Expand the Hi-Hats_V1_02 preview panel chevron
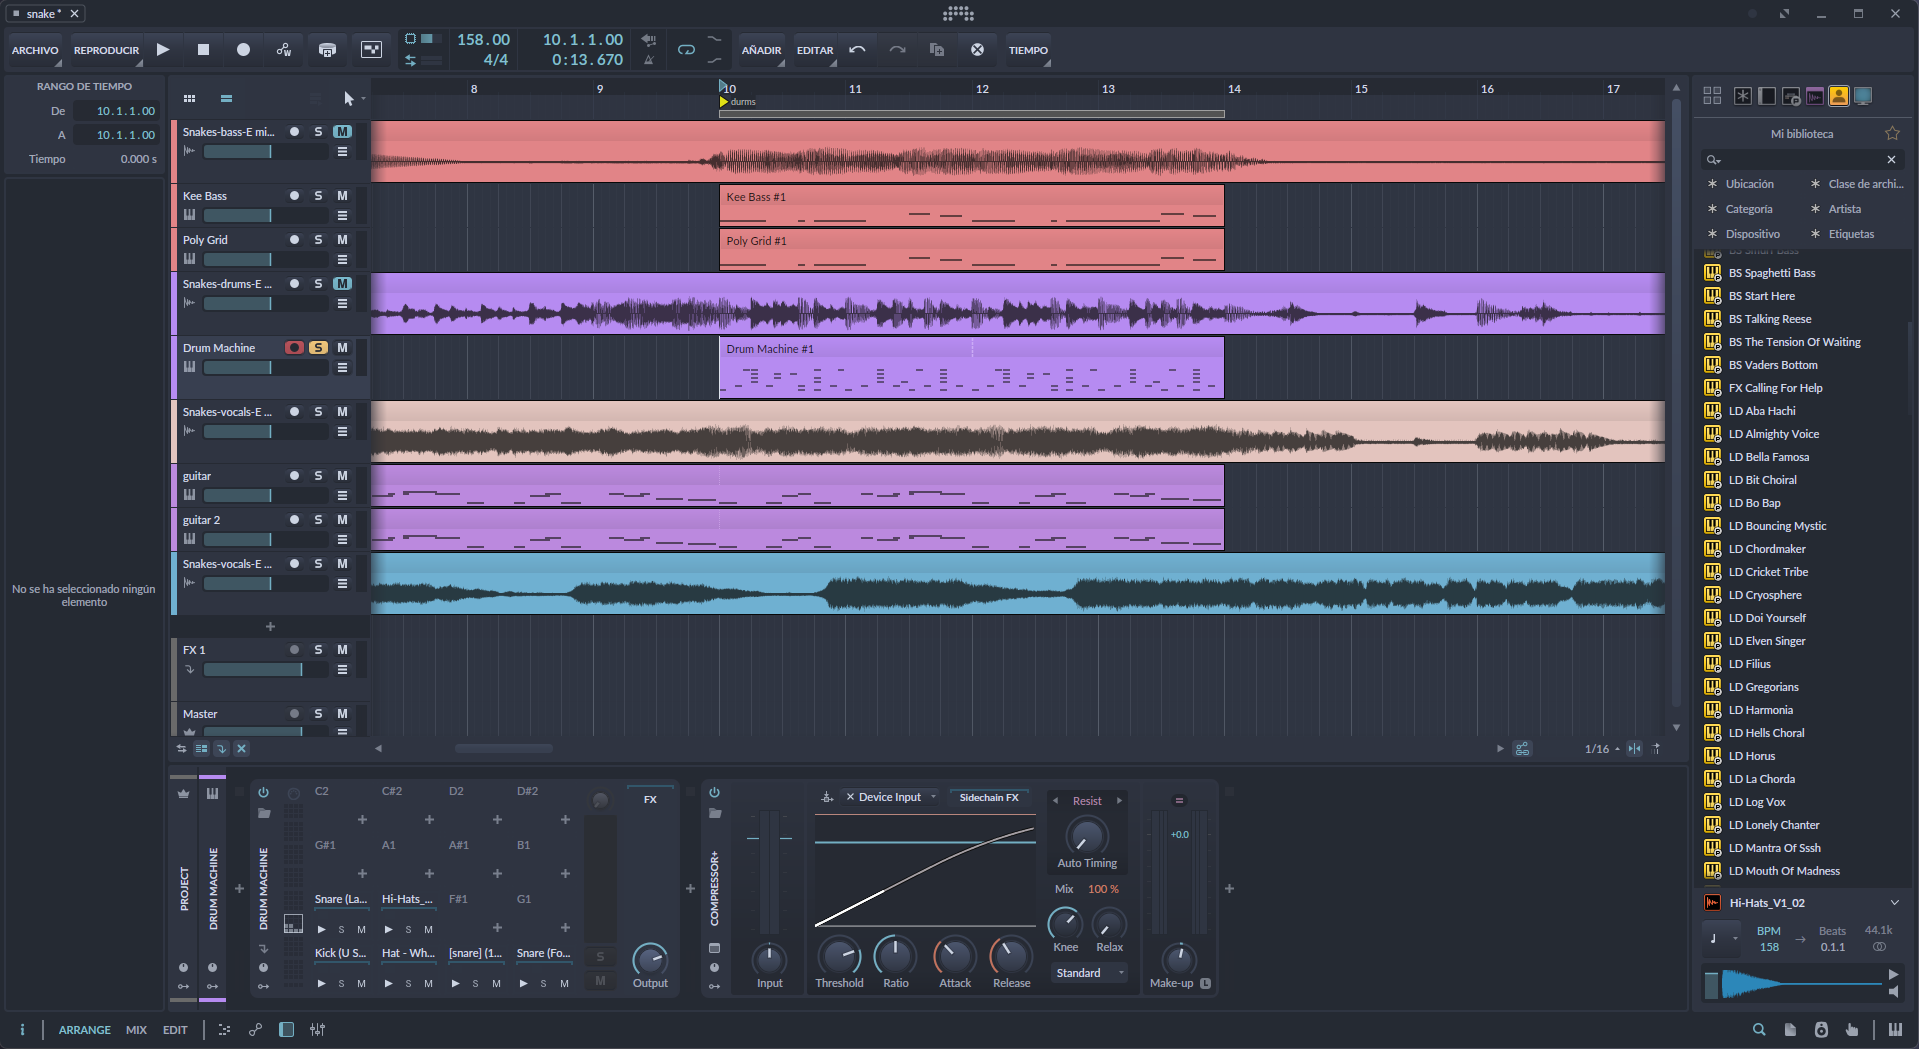 click(1894, 903)
